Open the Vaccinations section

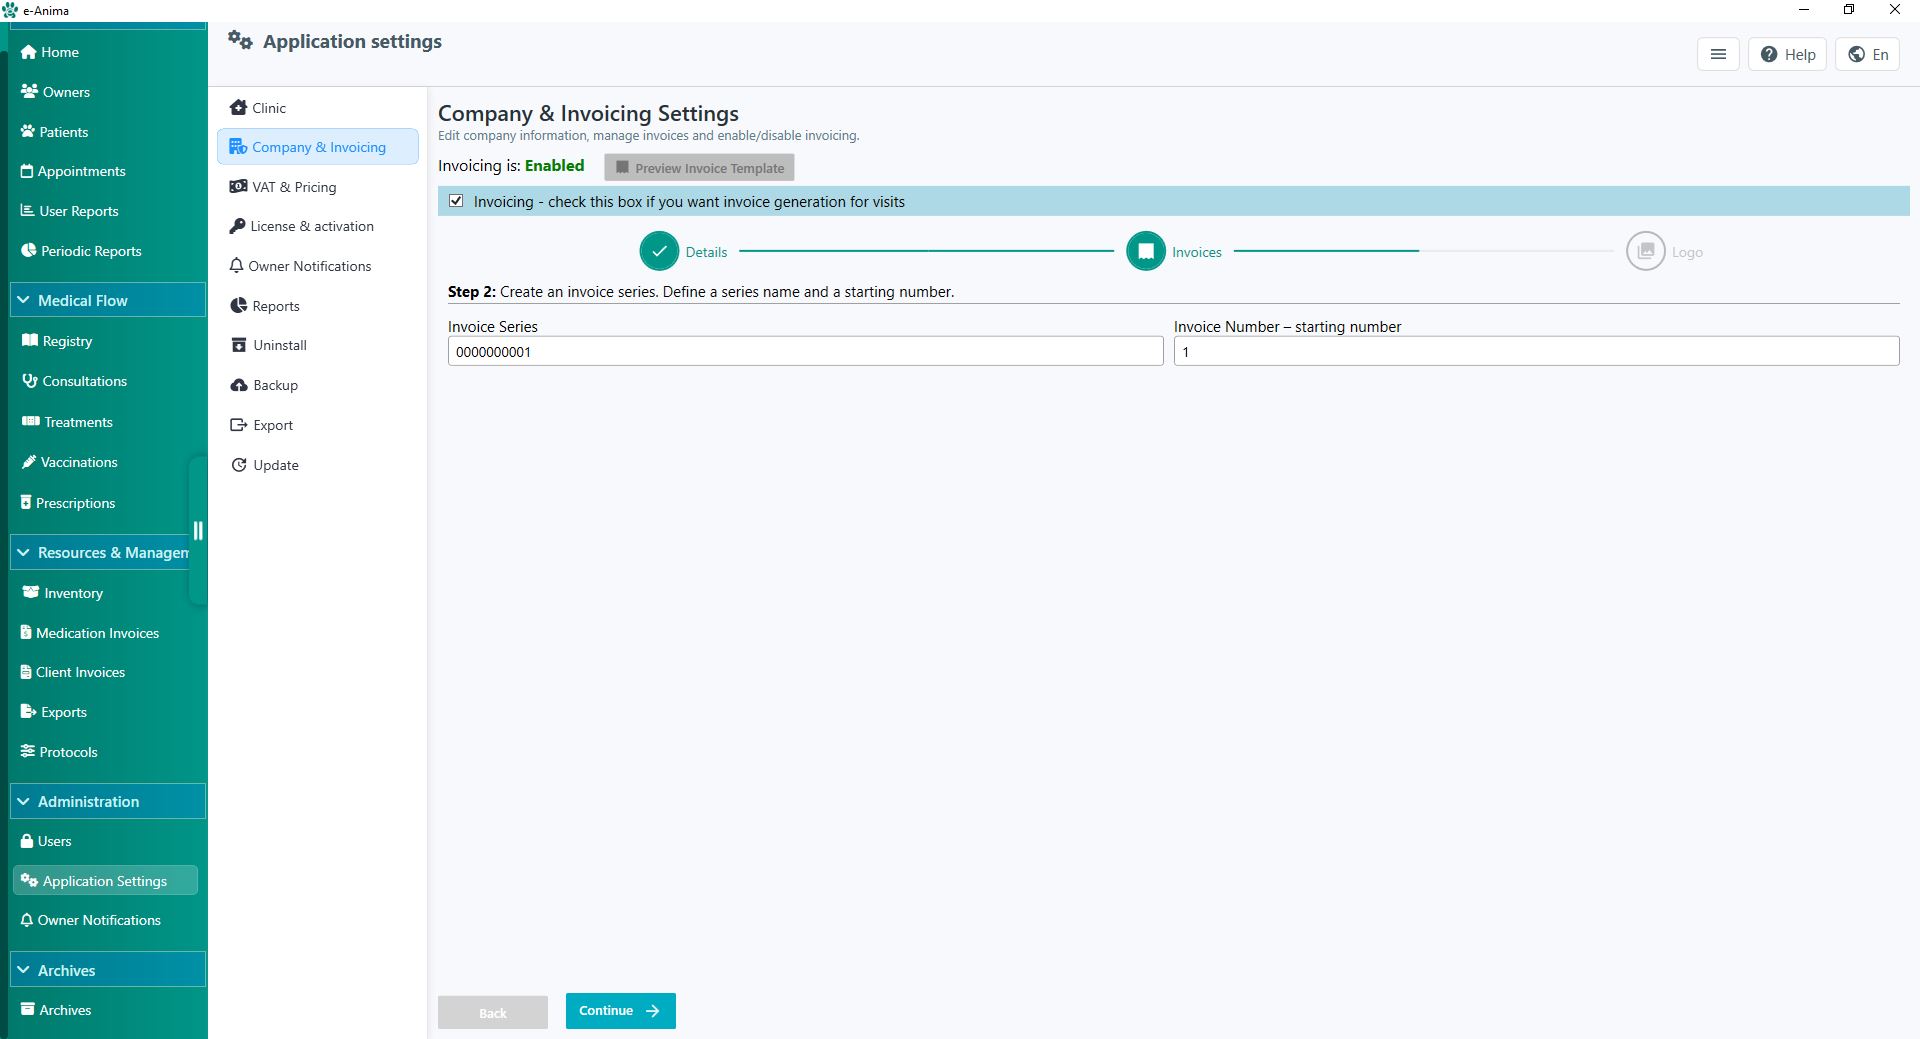pos(78,462)
